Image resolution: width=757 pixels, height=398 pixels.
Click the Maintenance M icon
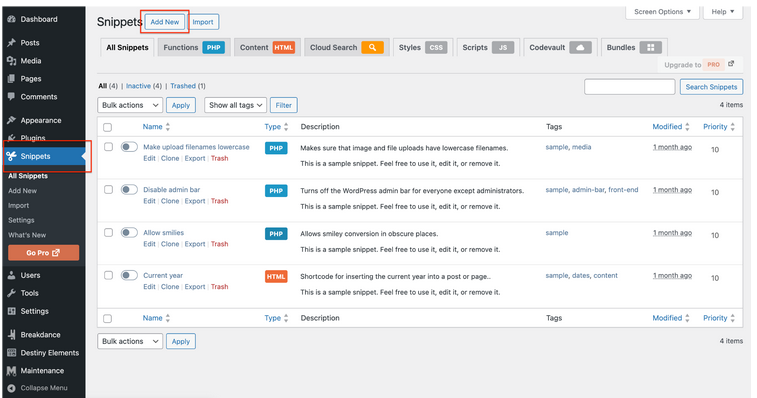tap(12, 371)
